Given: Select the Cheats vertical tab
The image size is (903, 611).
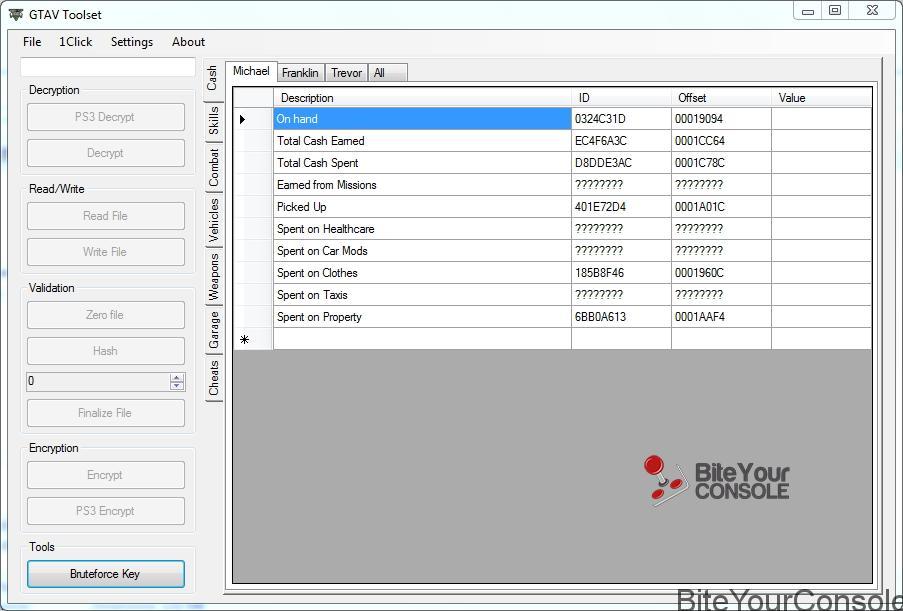Looking at the screenshot, I should 213,378.
